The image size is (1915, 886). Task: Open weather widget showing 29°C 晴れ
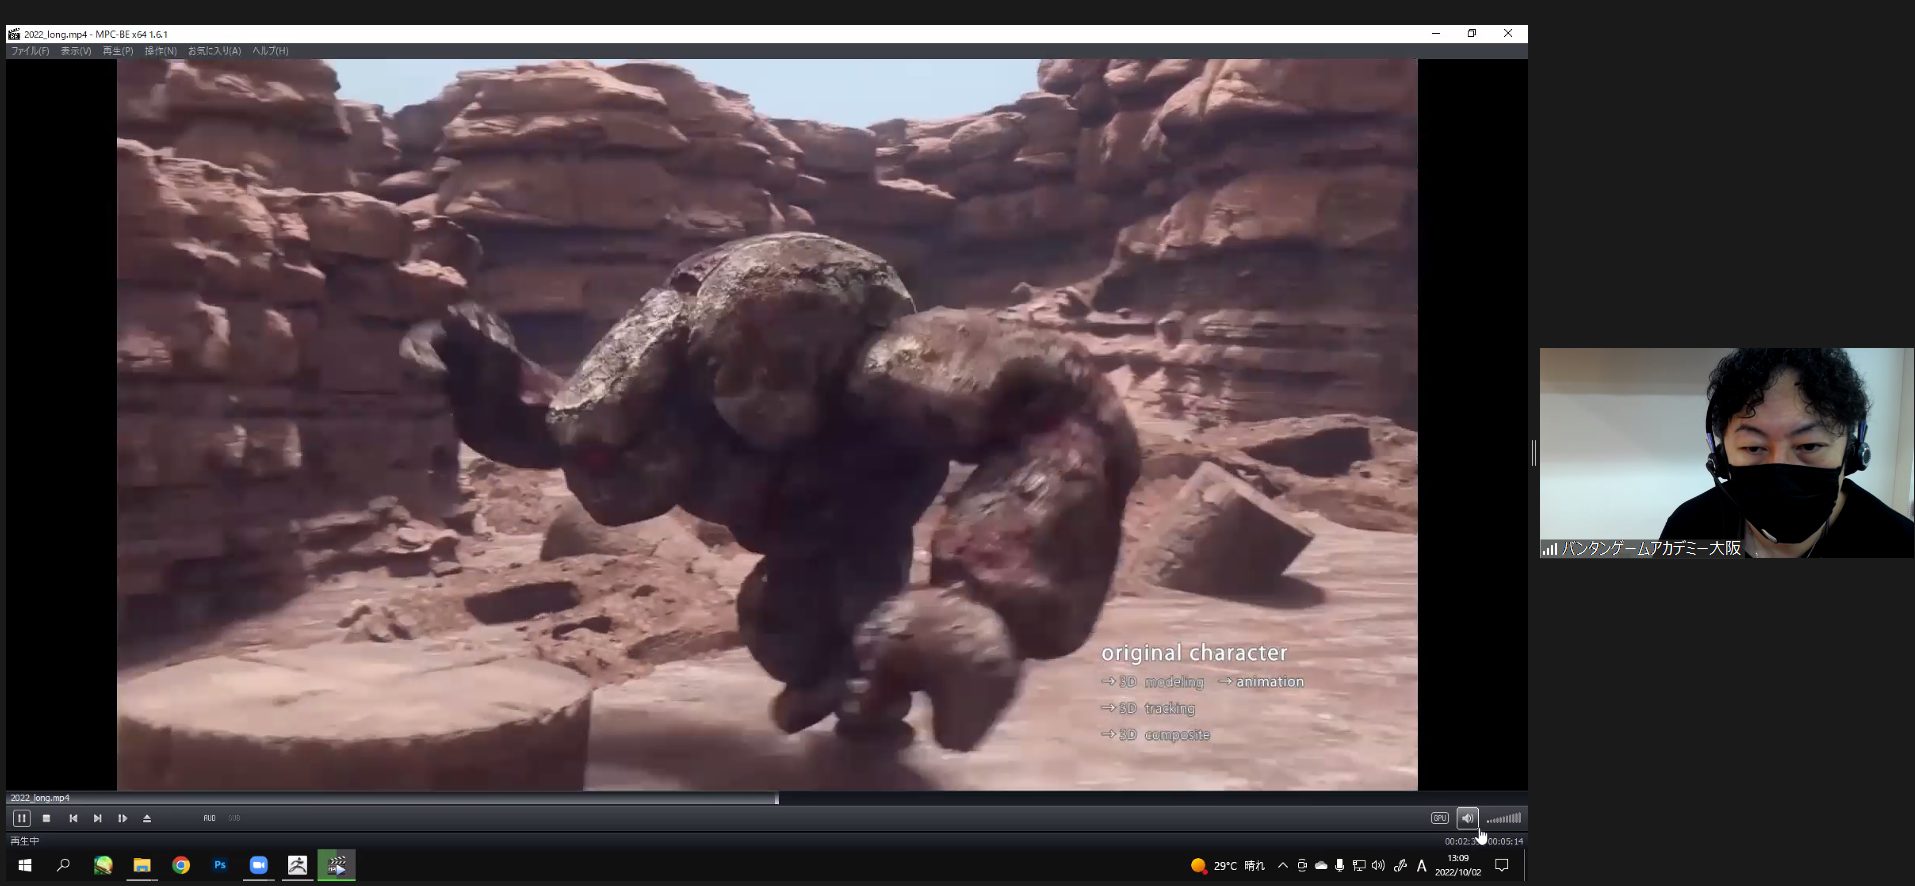pos(1228,866)
